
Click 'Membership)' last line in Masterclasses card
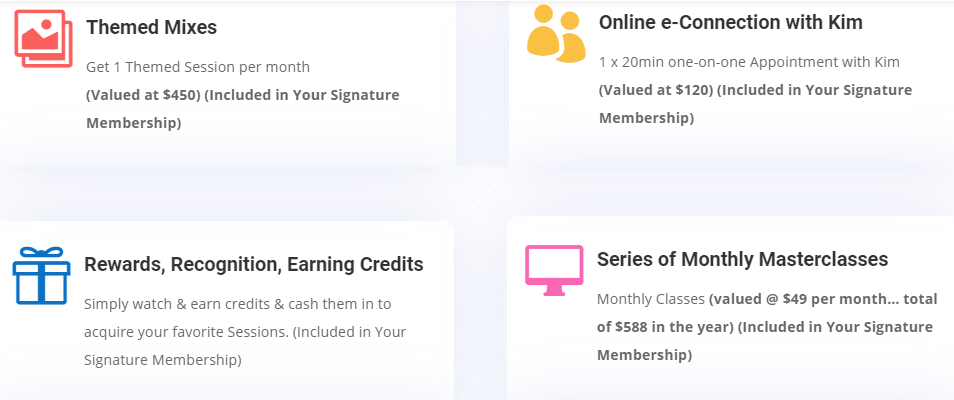pos(644,355)
